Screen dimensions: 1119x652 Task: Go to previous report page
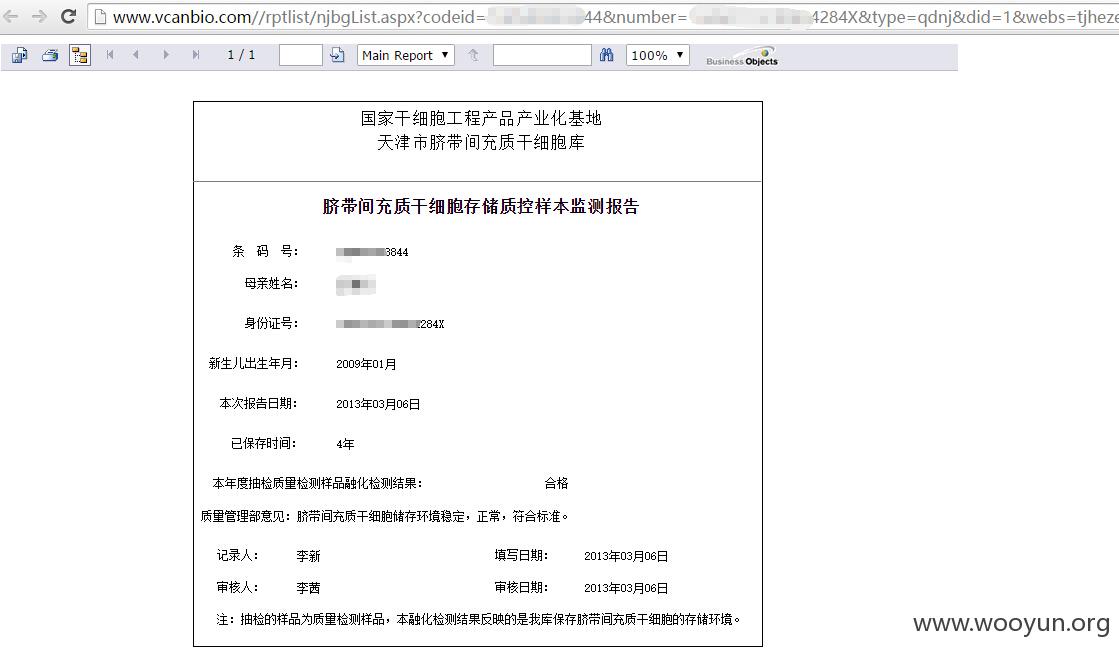136,55
